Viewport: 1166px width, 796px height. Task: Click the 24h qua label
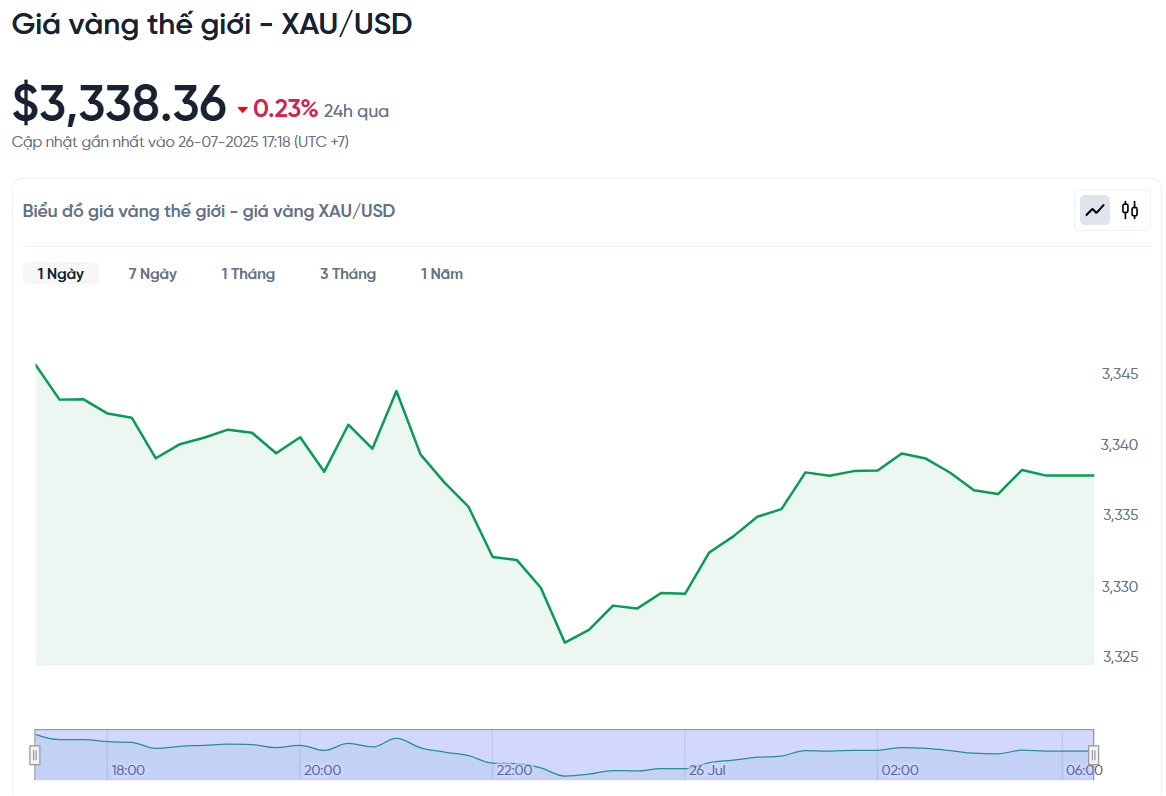pyautogui.click(x=356, y=111)
